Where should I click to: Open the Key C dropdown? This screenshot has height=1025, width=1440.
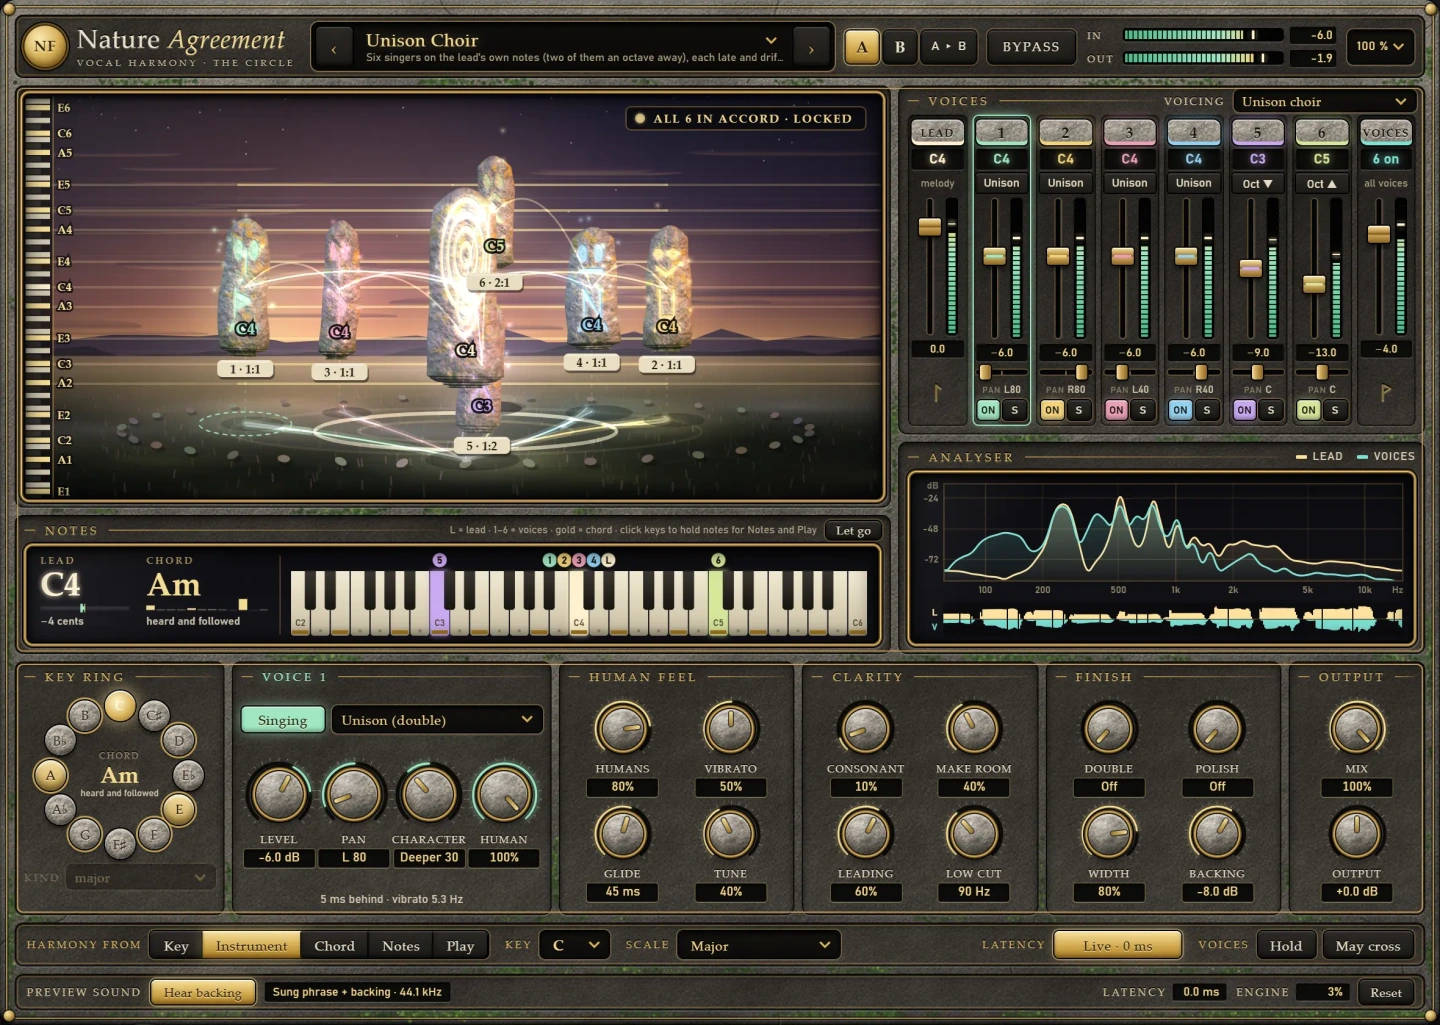coord(575,945)
